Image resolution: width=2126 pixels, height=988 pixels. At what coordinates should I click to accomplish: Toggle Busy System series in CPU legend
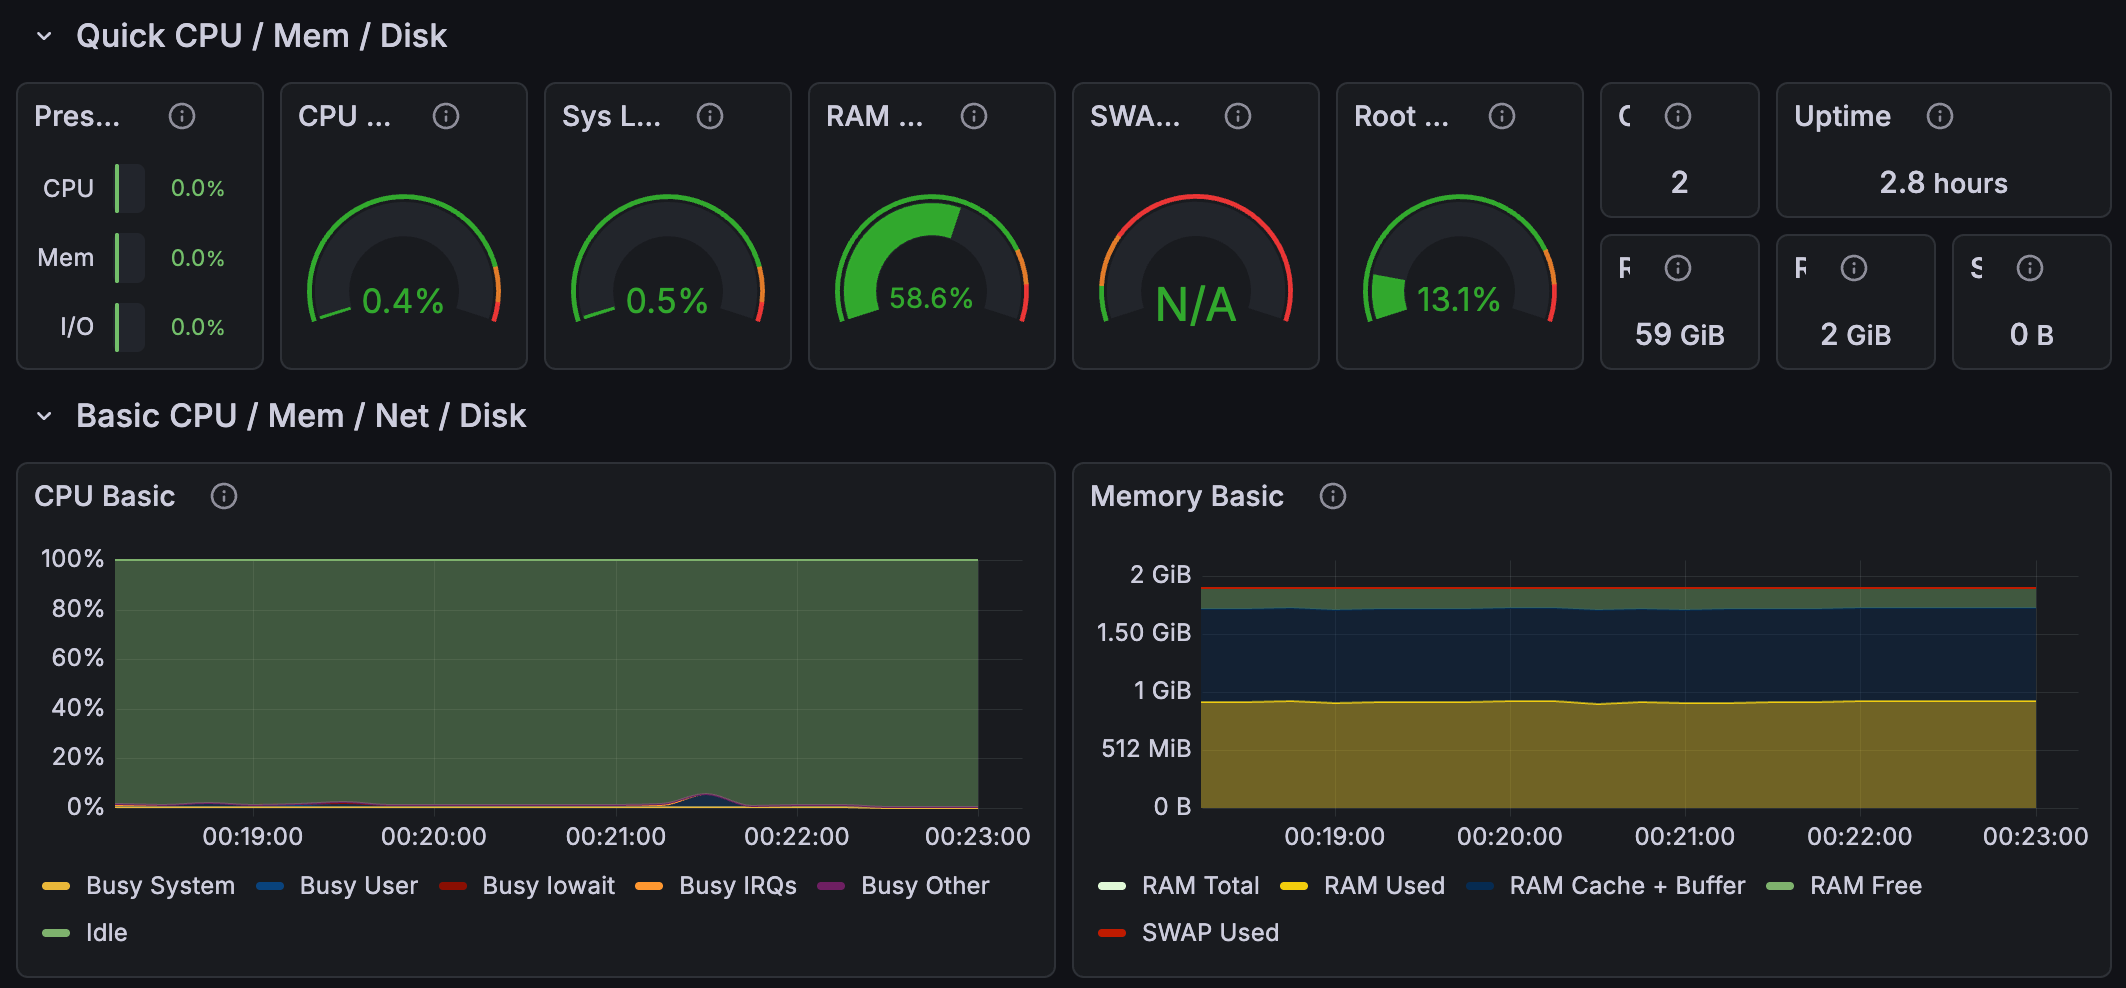[x=160, y=886]
